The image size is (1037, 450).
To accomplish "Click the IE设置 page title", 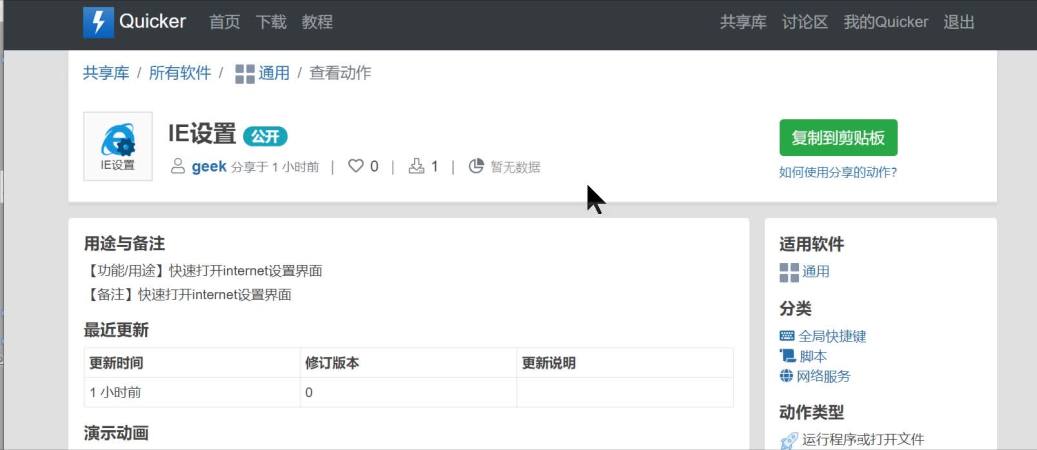I will [202, 134].
